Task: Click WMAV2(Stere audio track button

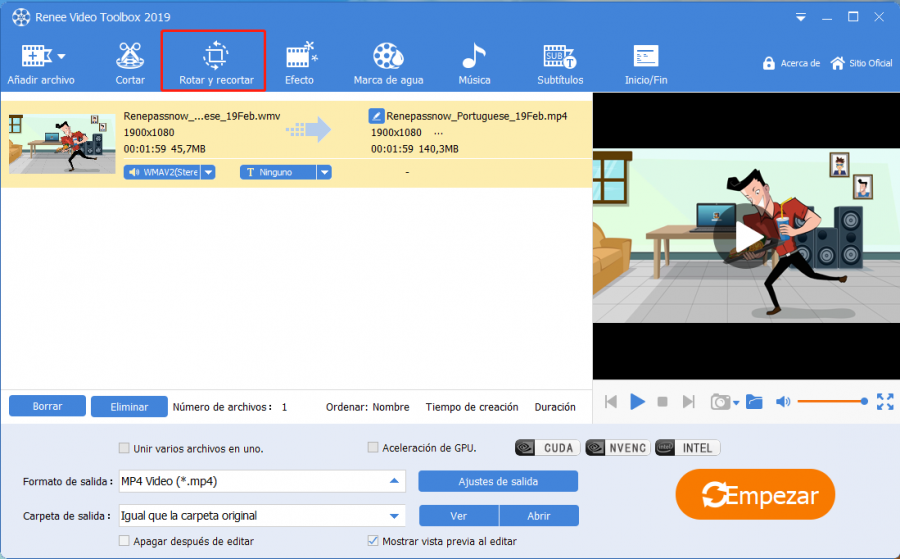Action: pyautogui.click(x=162, y=172)
